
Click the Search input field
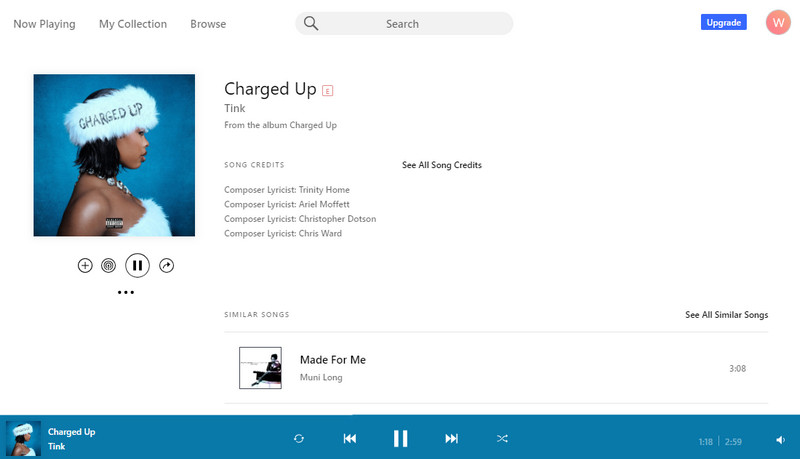[x=404, y=23]
